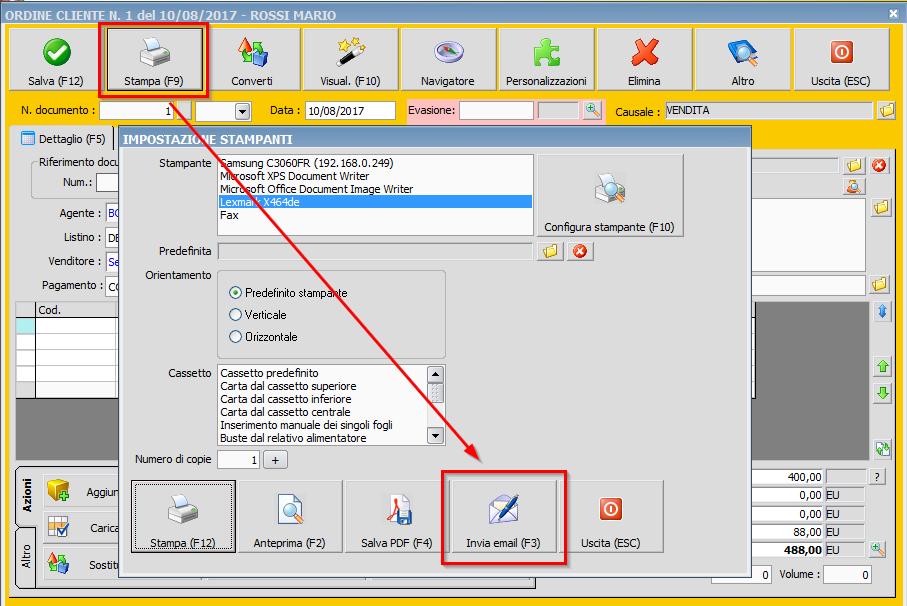Open the Navigatore compass button
907x606 pixels.
448,60
